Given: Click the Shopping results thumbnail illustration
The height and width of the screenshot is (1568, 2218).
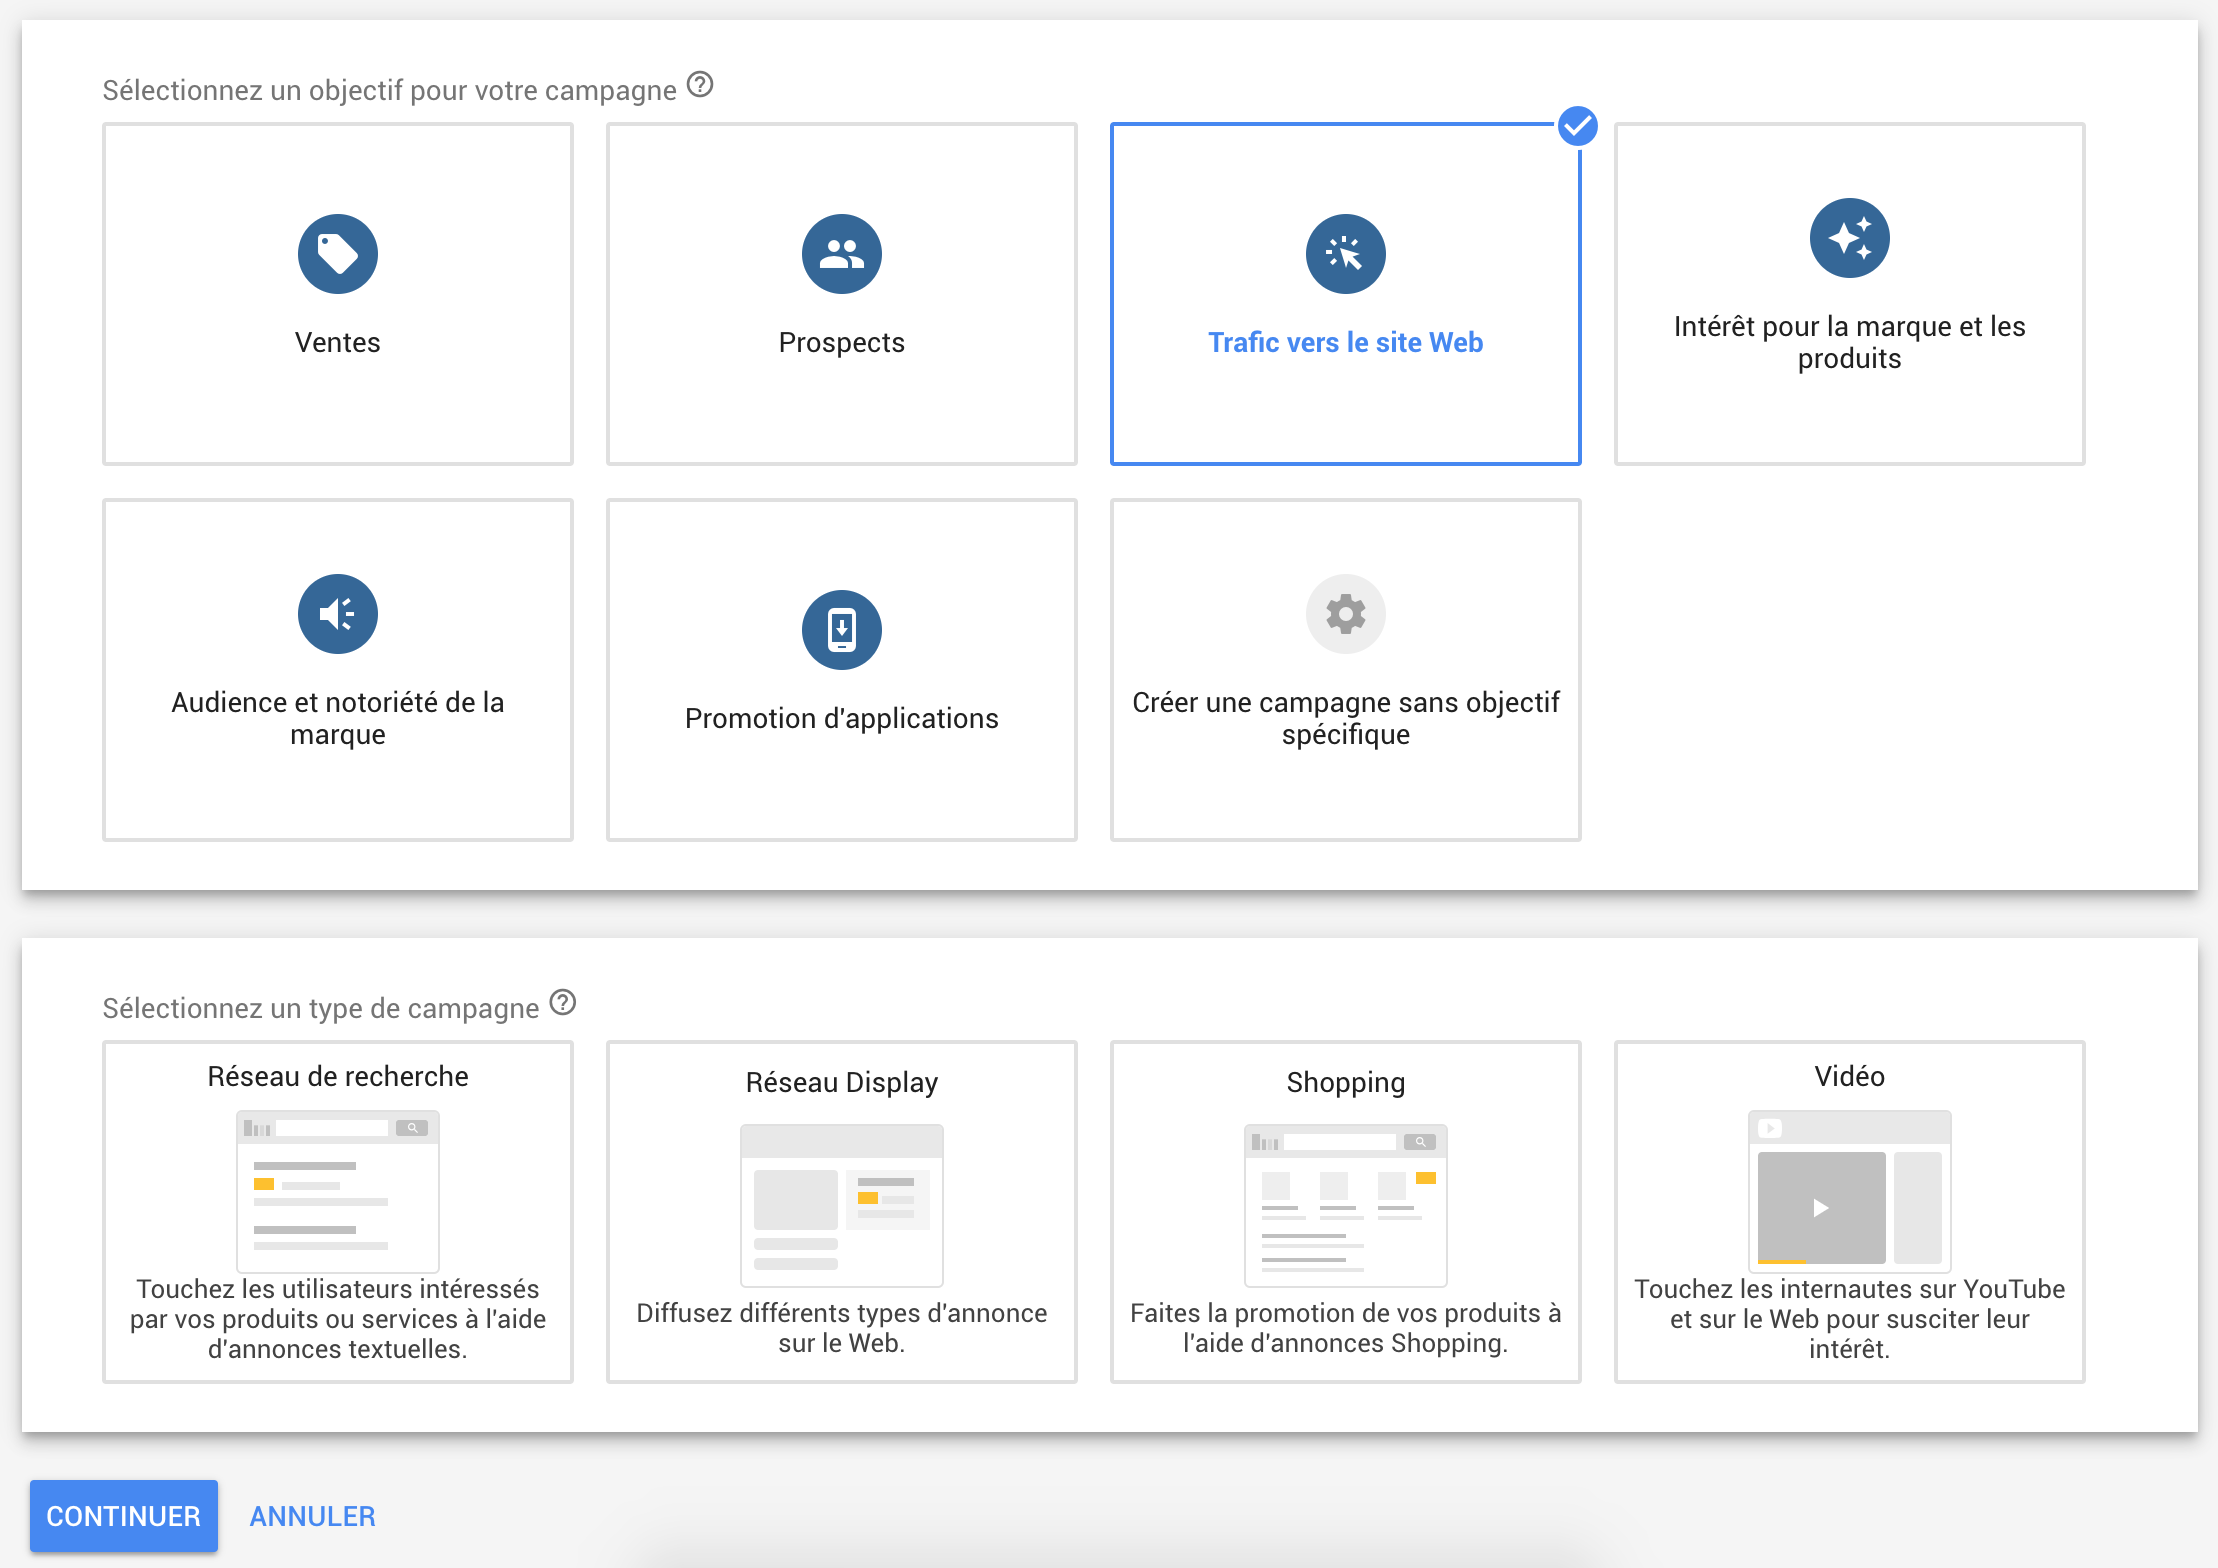Looking at the screenshot, I should [x=1345, y=1206].
